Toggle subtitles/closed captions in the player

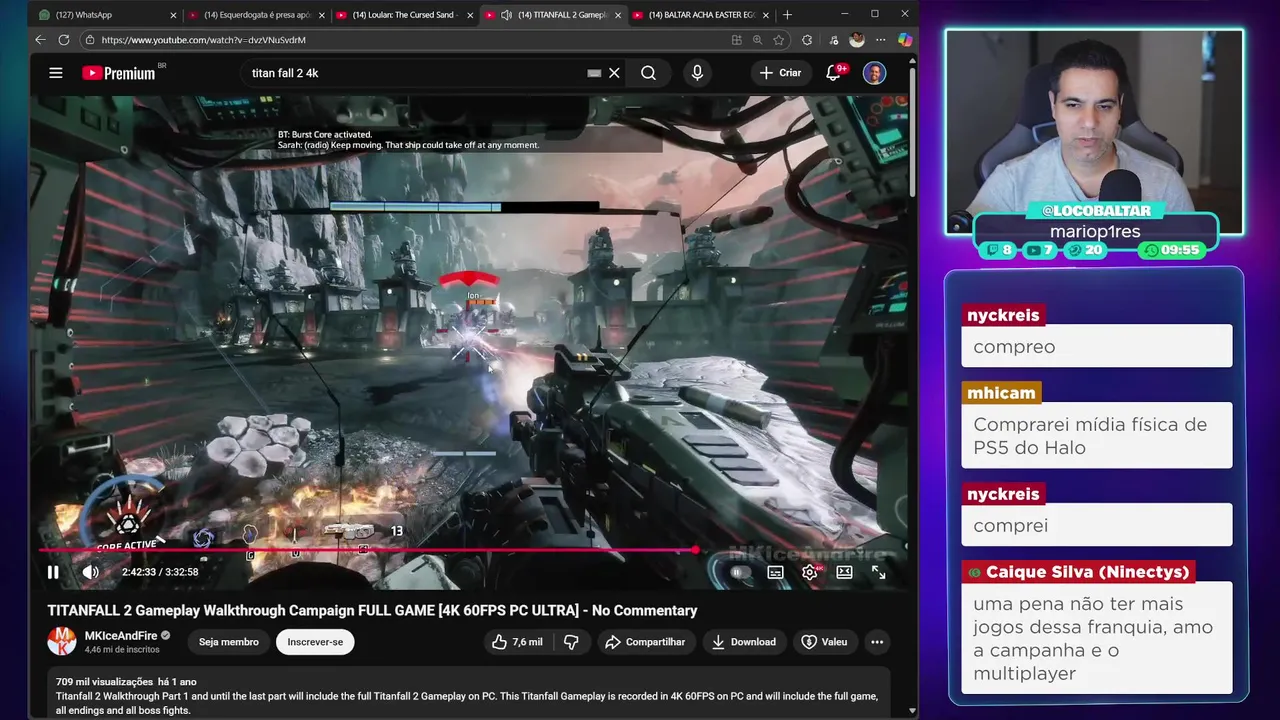775,572
